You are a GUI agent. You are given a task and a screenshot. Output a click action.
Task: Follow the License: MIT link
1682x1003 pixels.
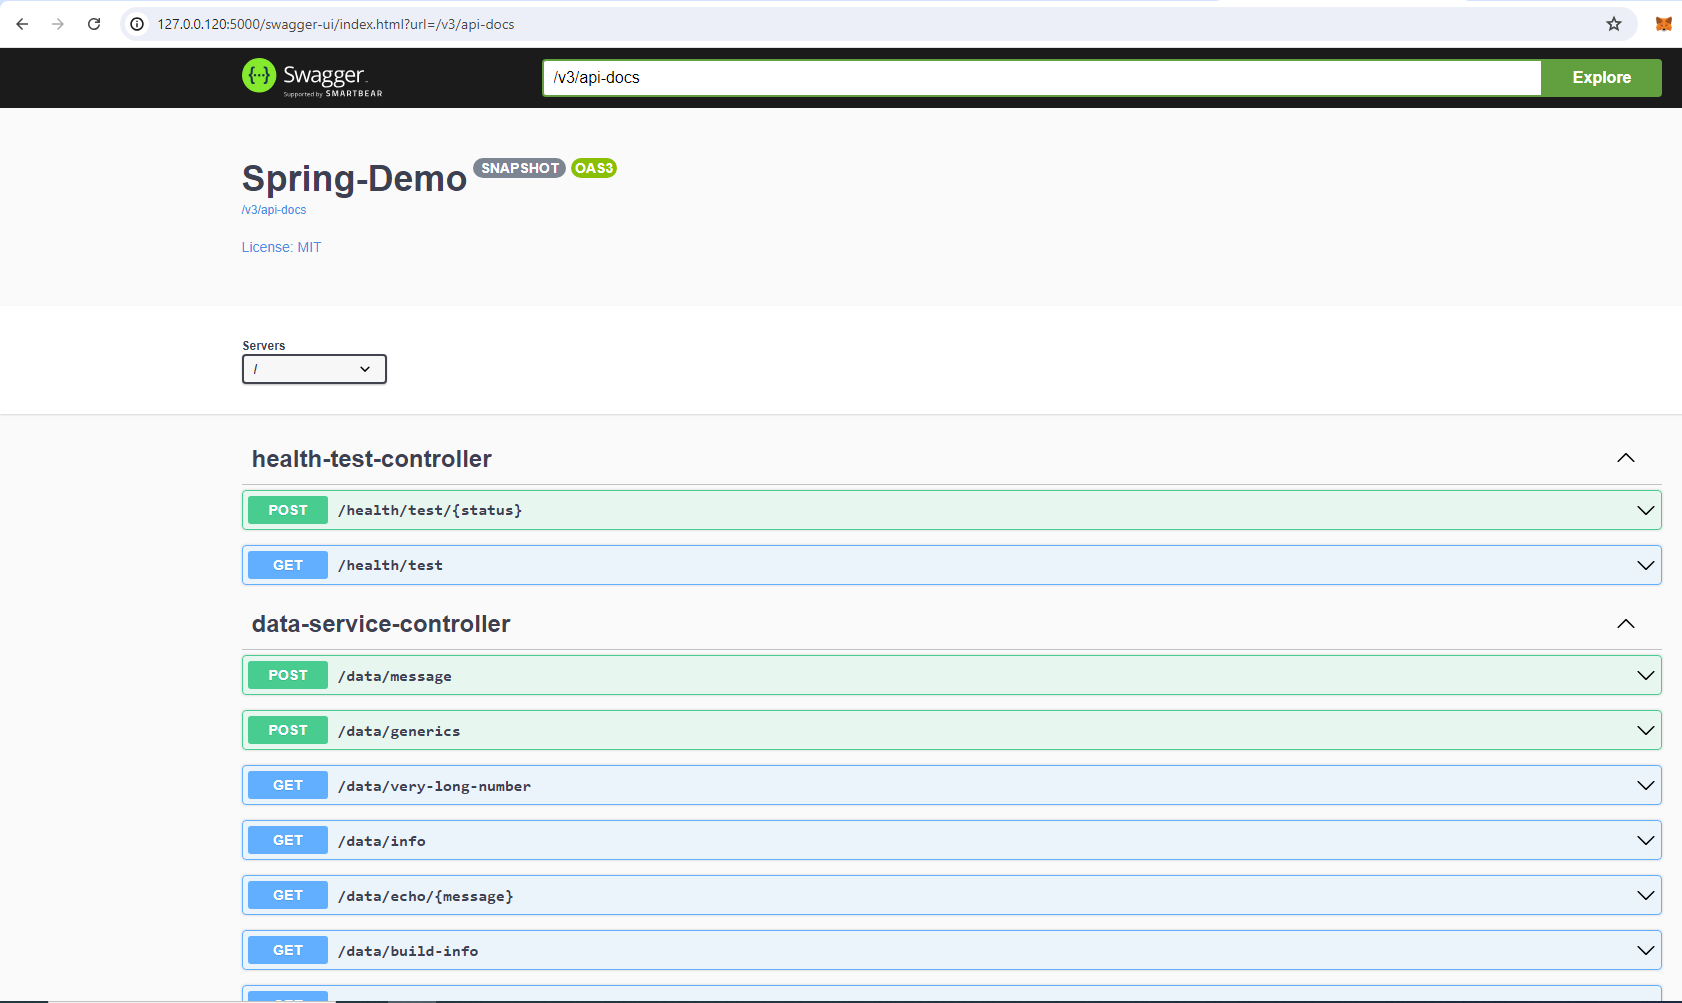click(281, 247)
